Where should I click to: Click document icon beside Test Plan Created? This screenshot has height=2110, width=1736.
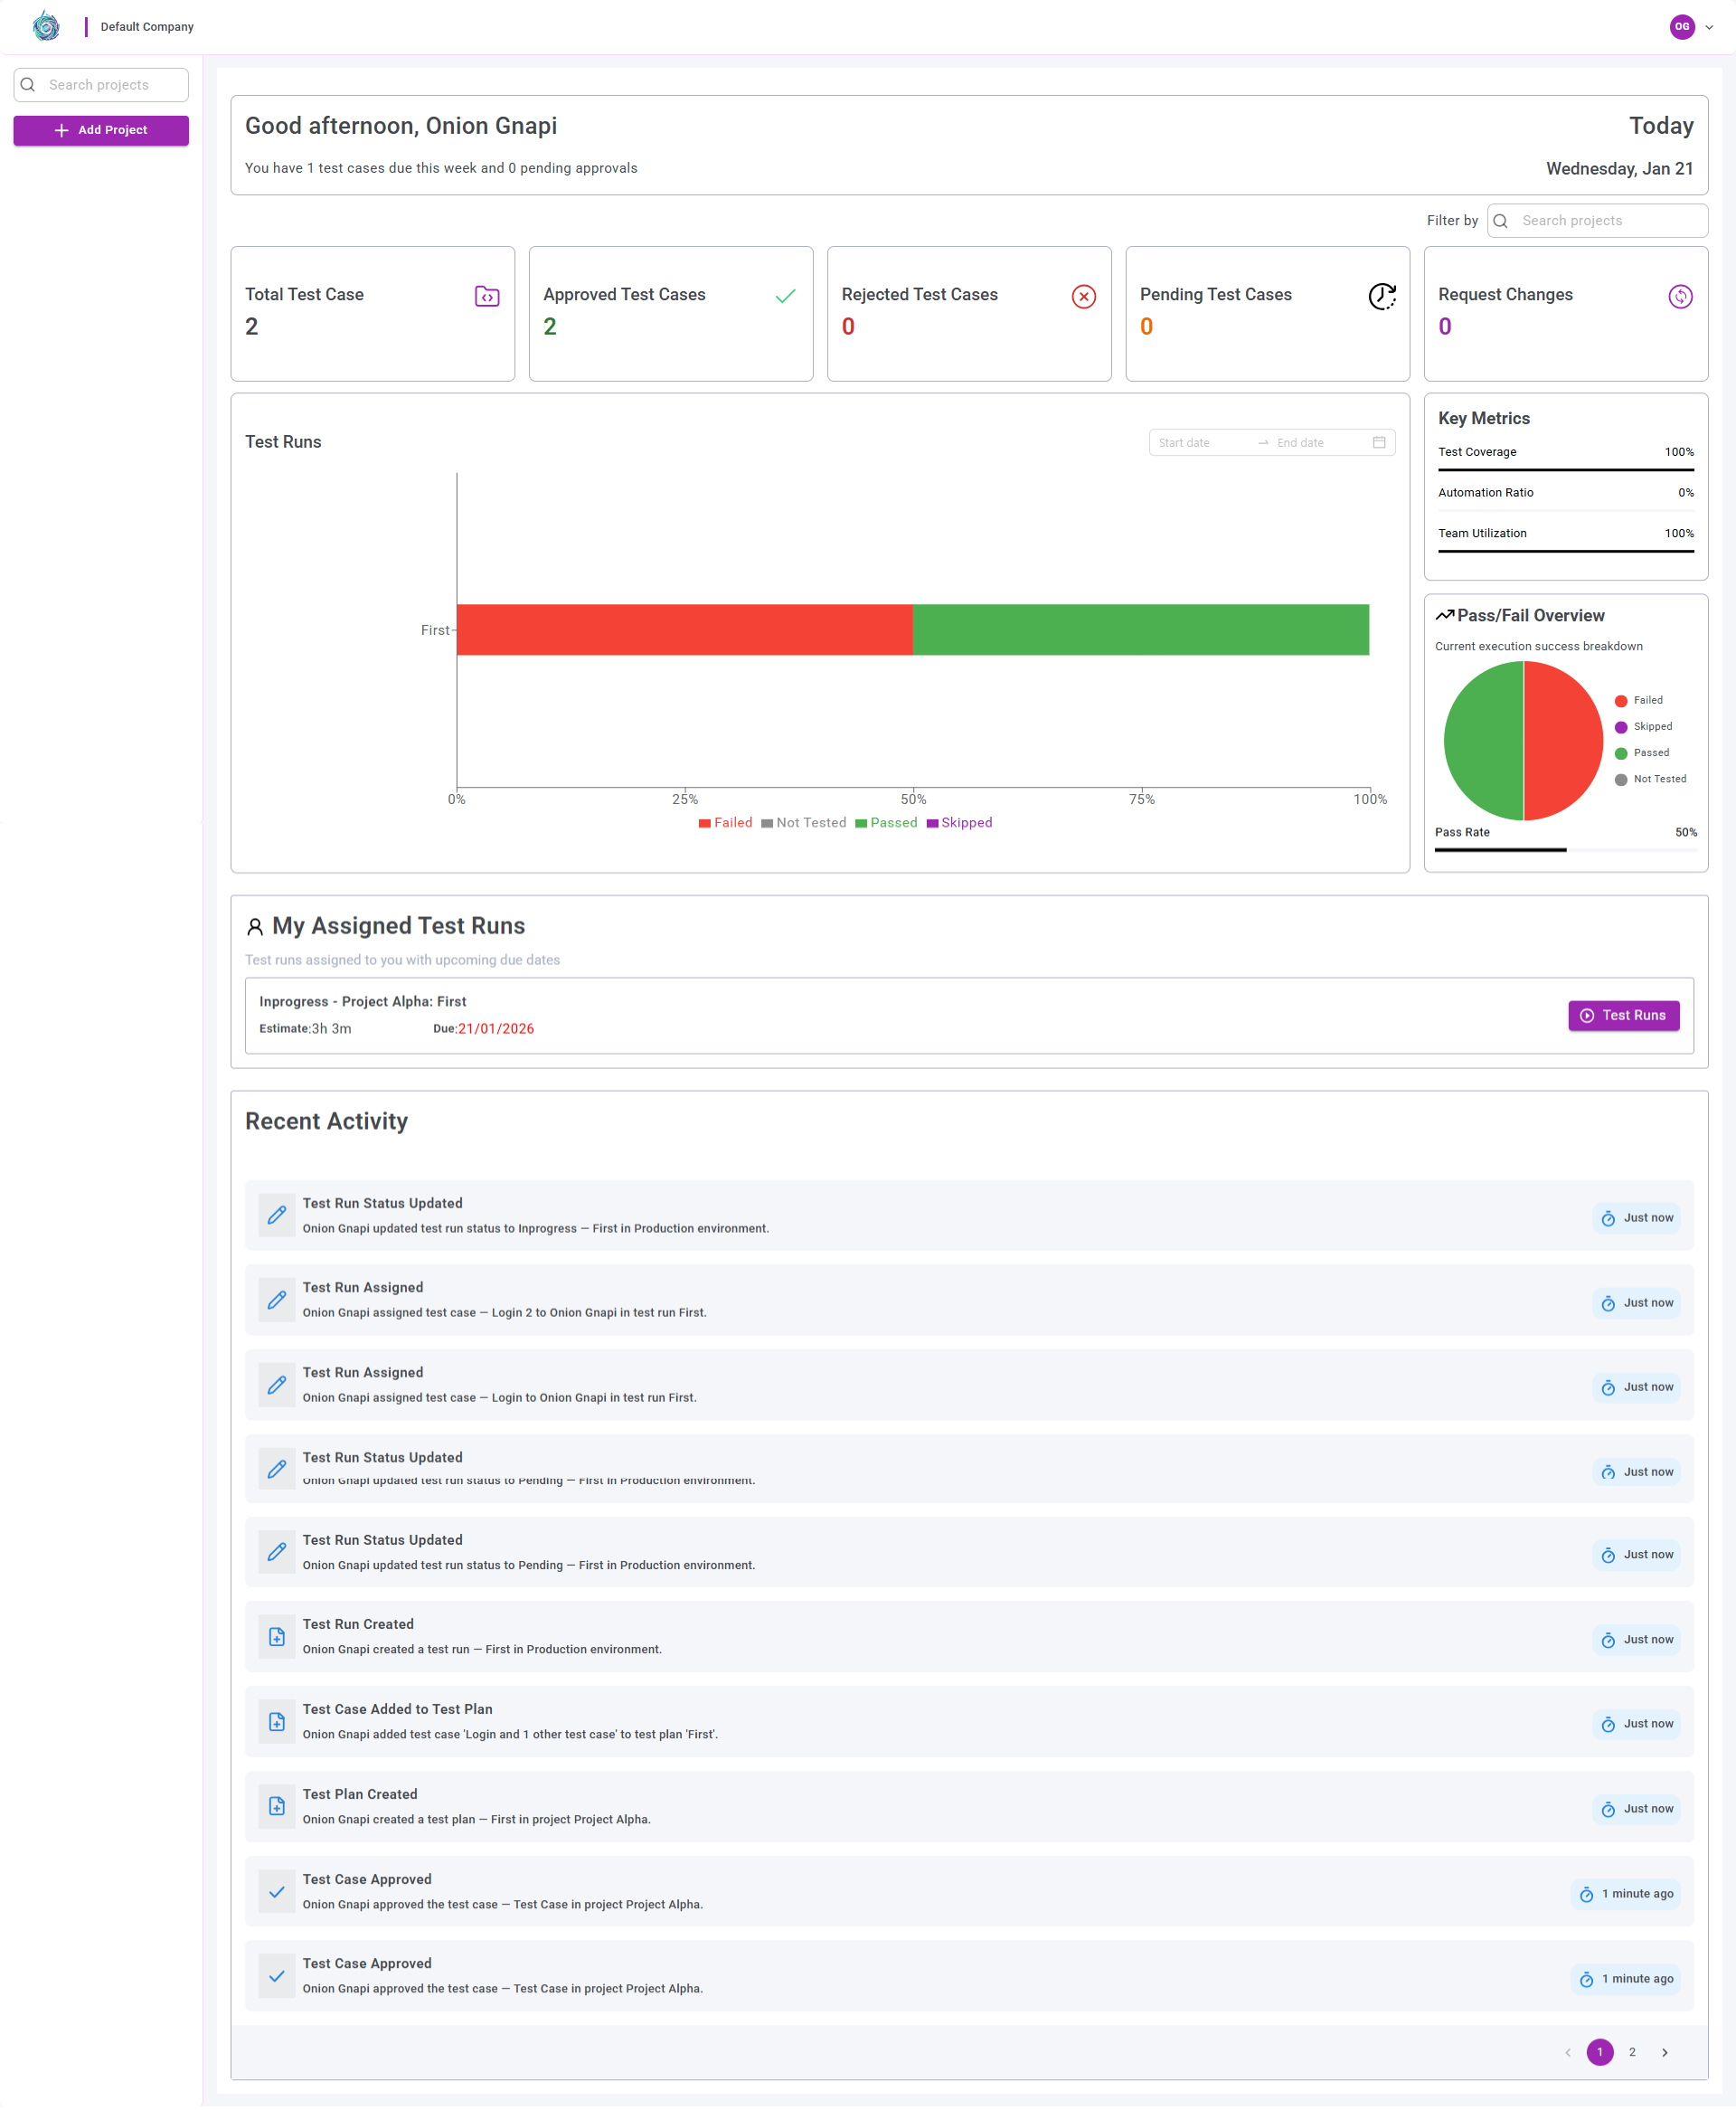coord(277,1806)
